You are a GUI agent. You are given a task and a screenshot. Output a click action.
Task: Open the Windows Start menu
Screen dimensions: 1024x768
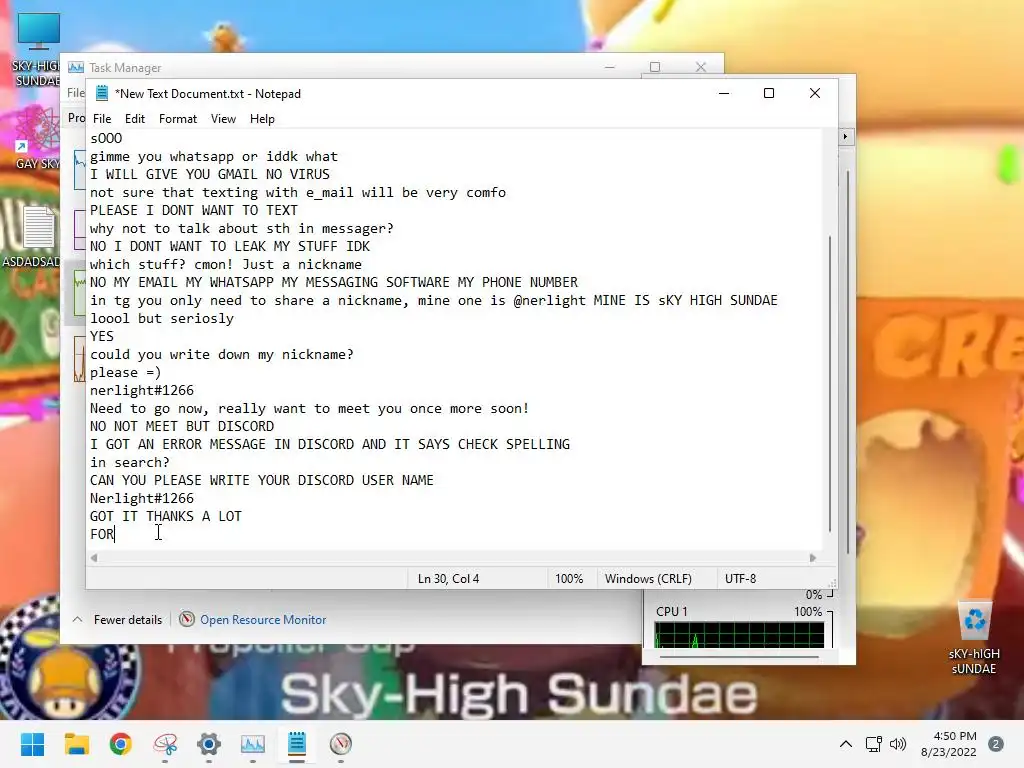pos(32,744)
